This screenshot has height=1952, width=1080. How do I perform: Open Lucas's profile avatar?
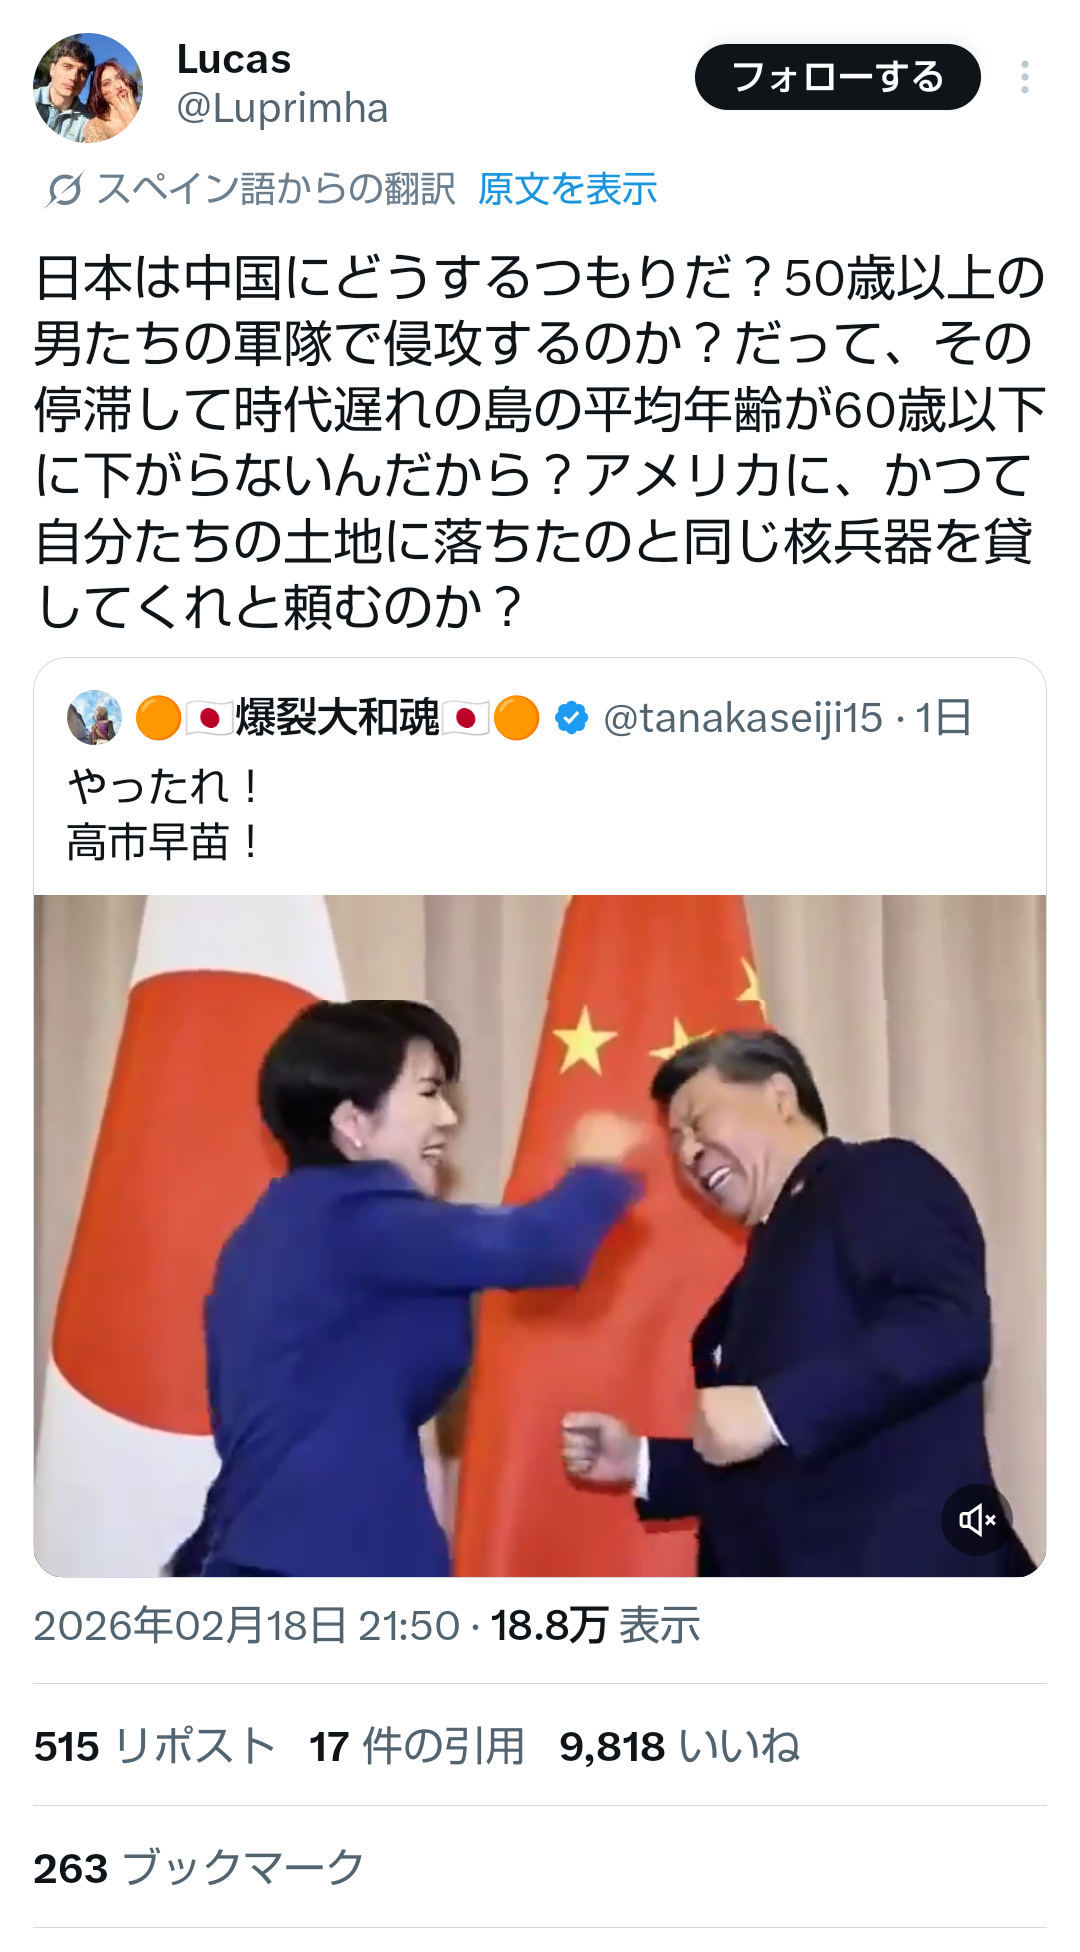[x=88, y=88]
